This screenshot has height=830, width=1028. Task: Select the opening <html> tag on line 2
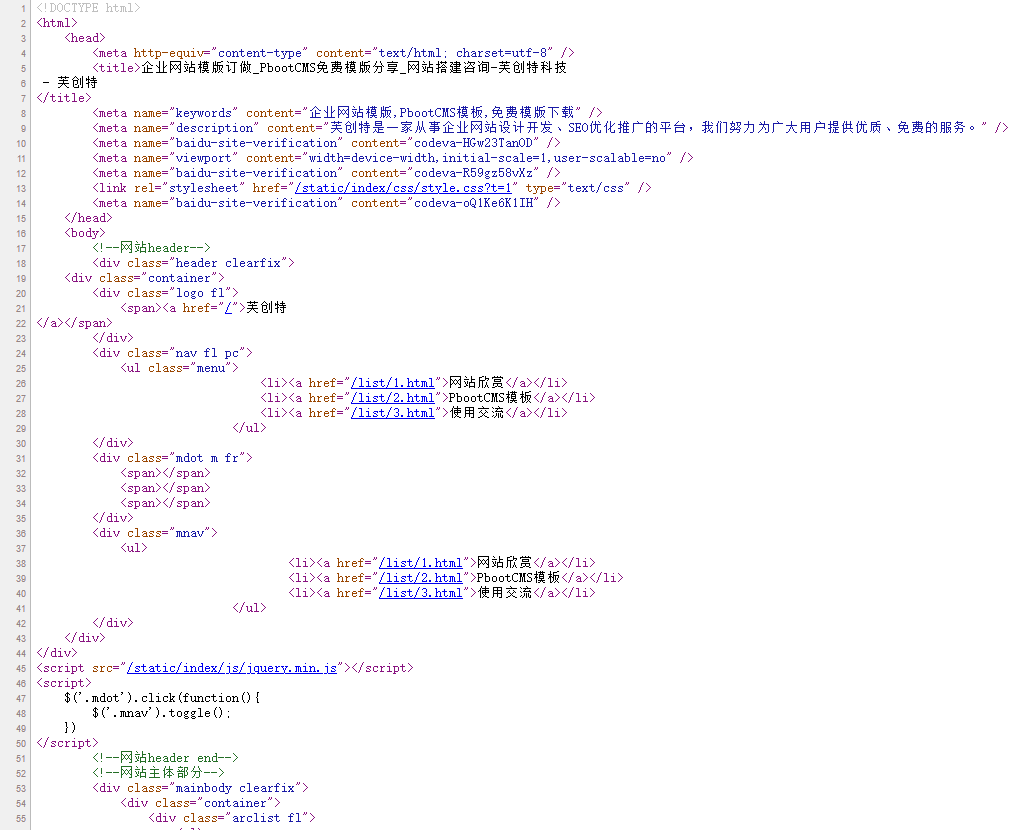[56, 23]
